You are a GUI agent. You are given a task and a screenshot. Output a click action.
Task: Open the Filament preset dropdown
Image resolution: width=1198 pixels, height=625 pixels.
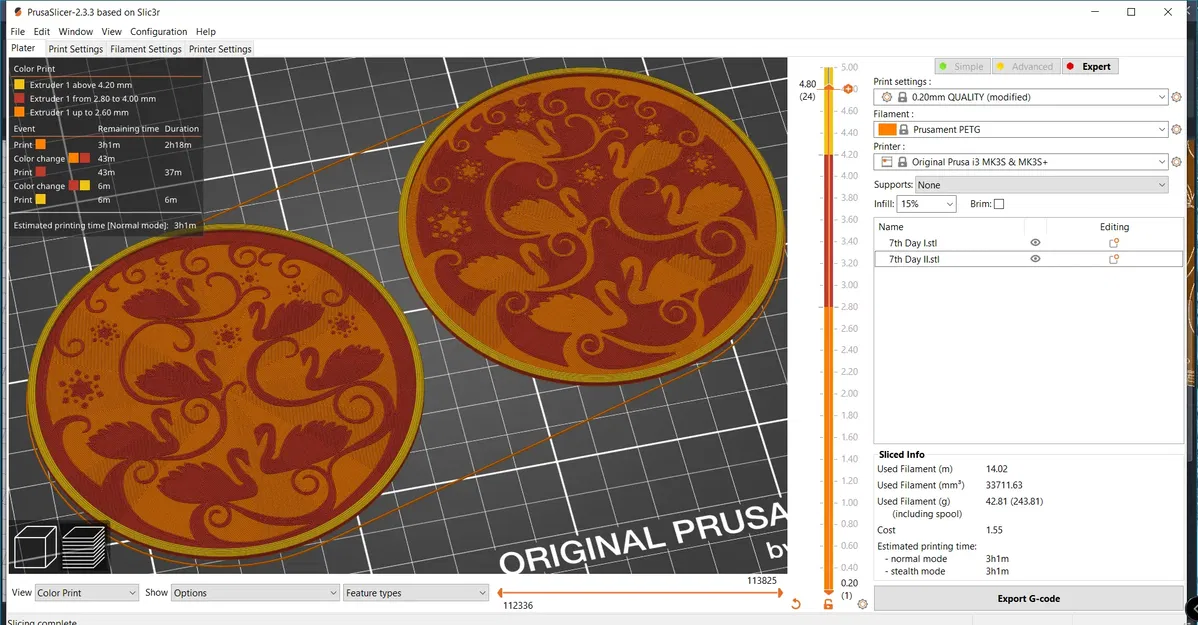click(x=1021, y=129)
